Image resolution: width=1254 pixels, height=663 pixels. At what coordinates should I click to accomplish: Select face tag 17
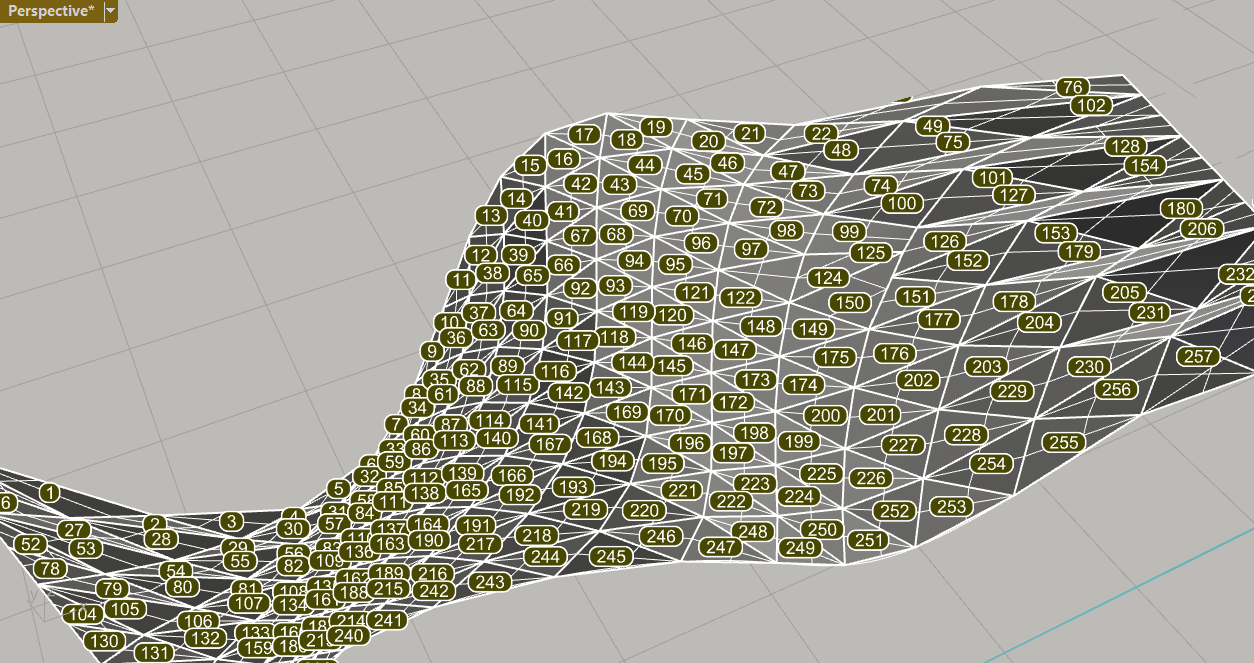[x=585, y=134]
